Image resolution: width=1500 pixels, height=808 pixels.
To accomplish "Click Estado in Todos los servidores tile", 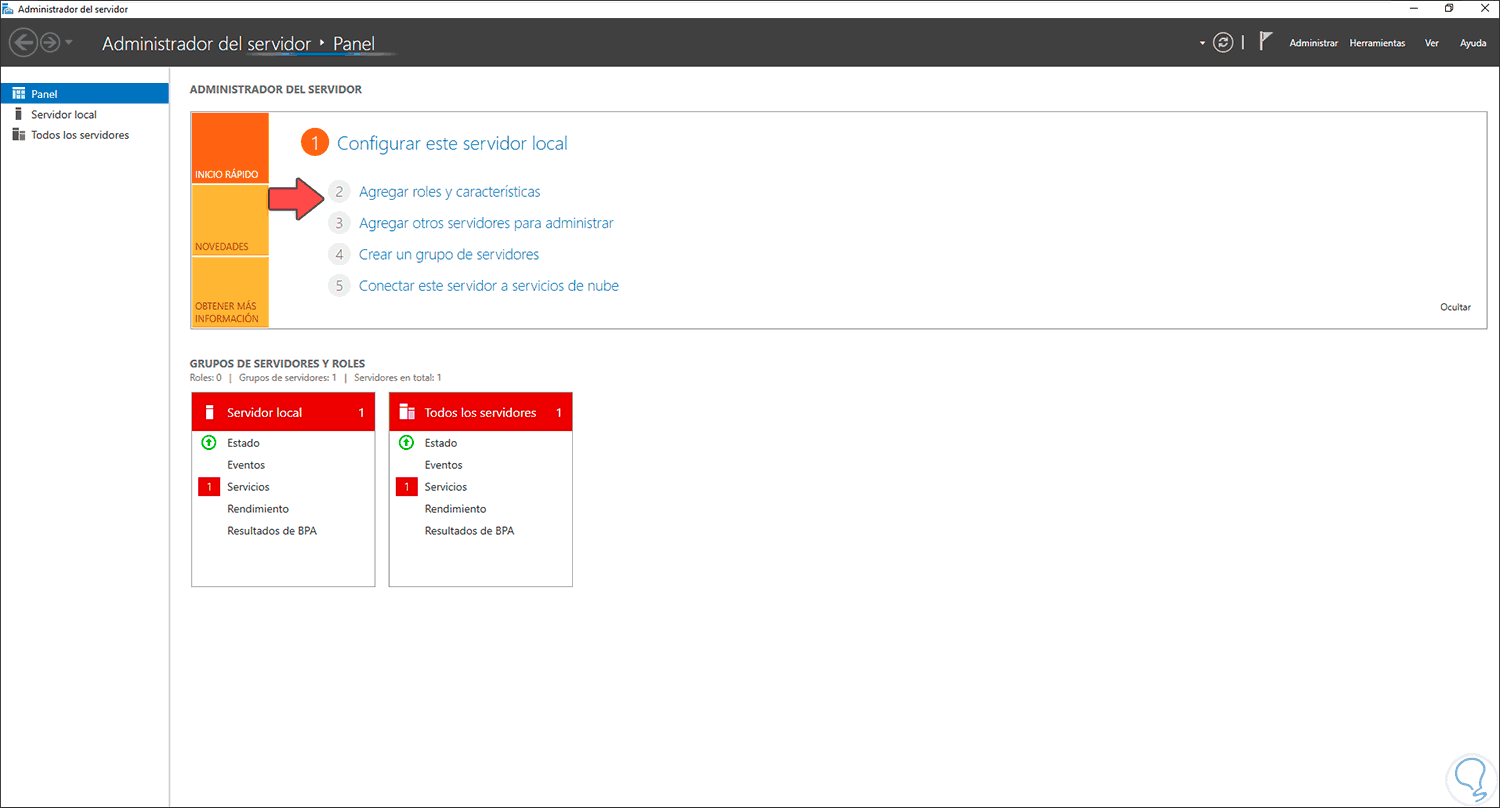I will tap(441, 443).
